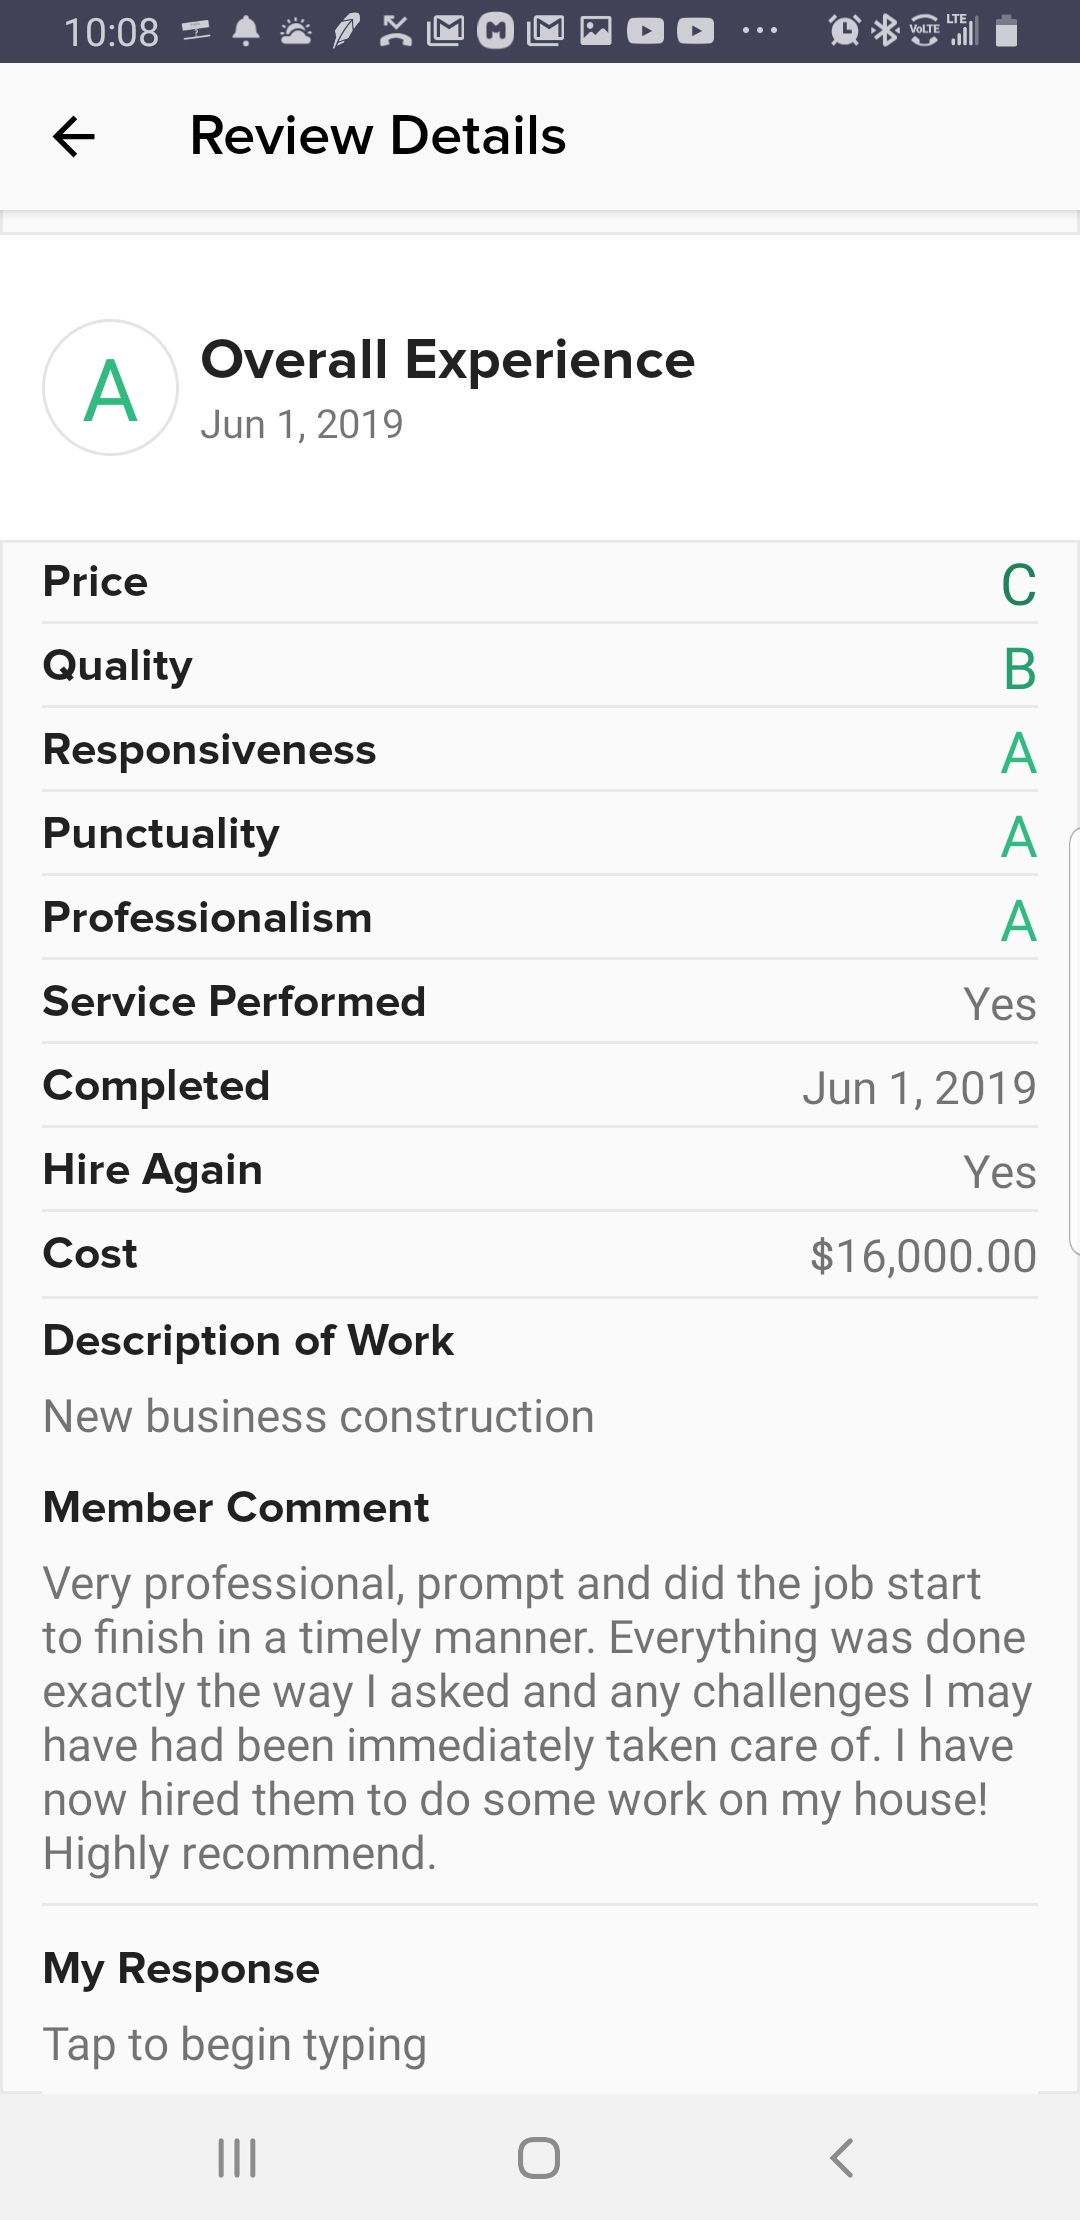Tap the Bluetooth status icon
Viewport: 1080px width, 2220px height.
[885, 32]
